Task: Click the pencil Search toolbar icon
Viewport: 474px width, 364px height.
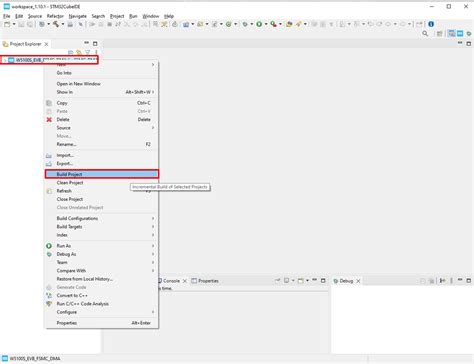Action: (x=298, y=24)
